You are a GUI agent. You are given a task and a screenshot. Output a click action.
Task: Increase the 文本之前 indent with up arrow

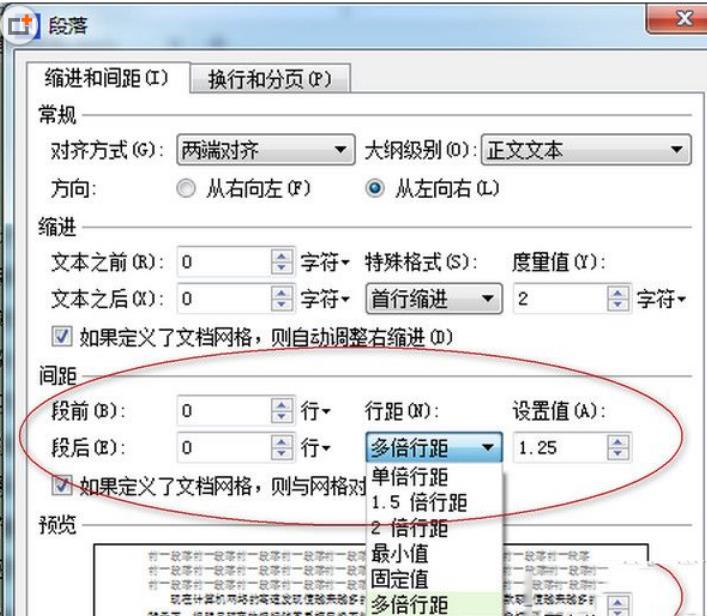282,255
